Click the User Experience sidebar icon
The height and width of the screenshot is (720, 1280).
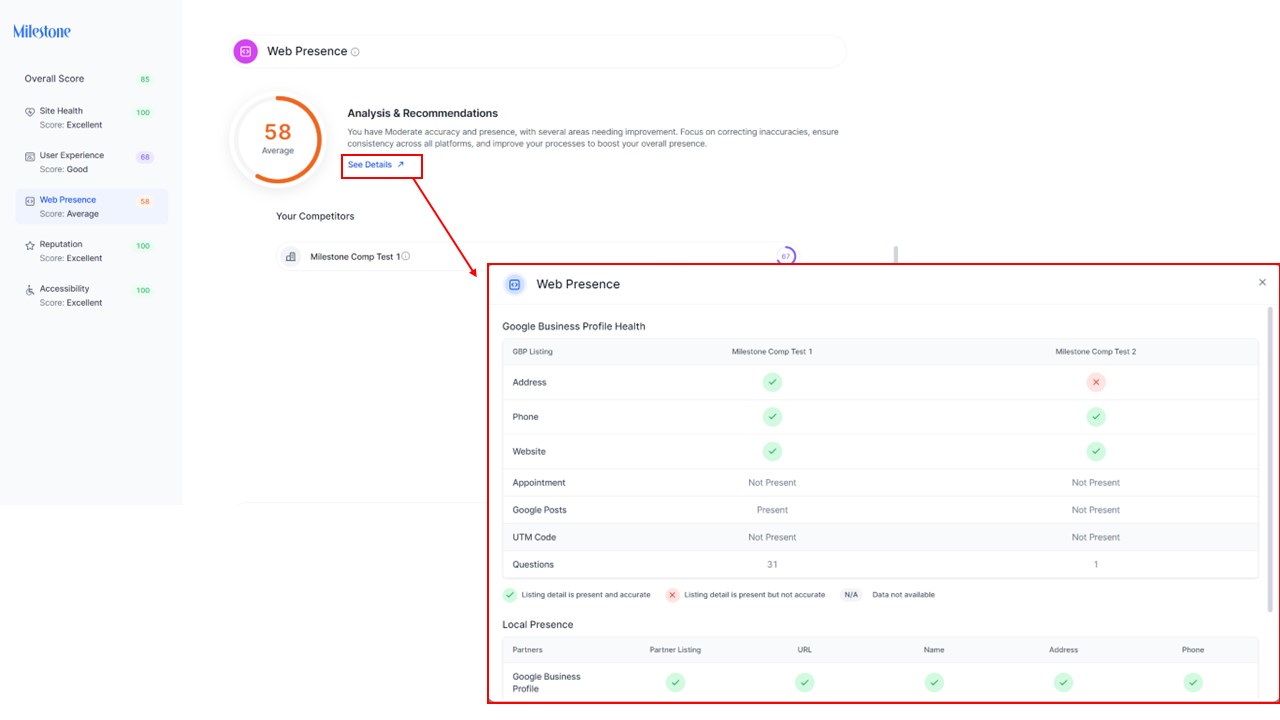(30, 156)
